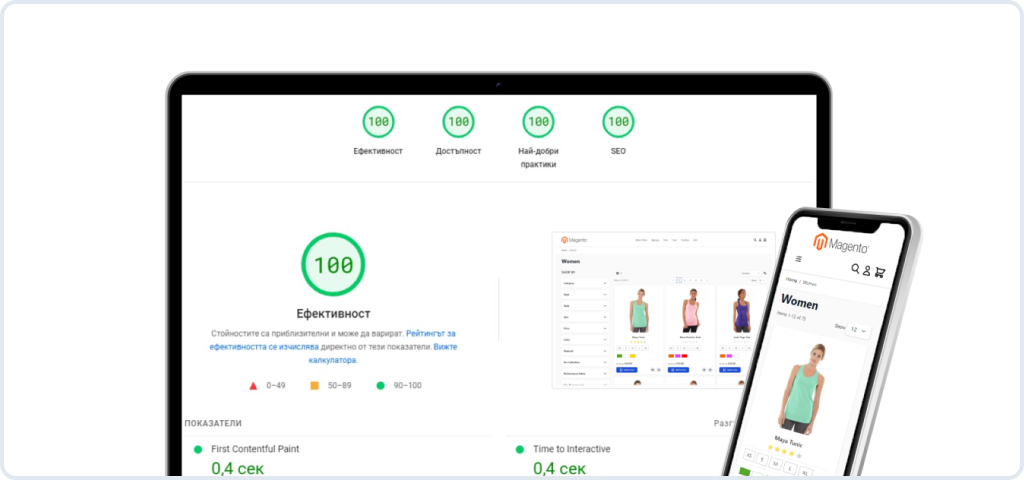This screenshot has height=480, width=1024.
Task: Click the Най-добри практики score gauge
Action: (538, 121)
